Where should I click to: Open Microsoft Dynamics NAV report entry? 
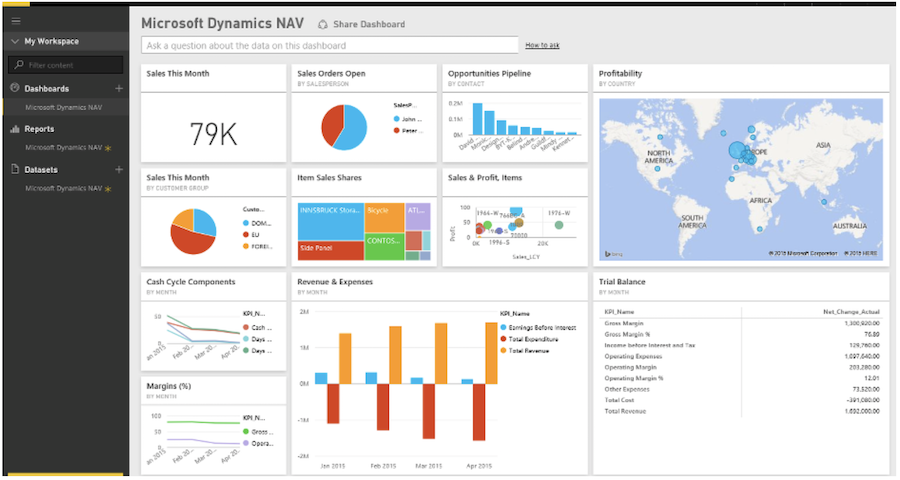[63, 148]
